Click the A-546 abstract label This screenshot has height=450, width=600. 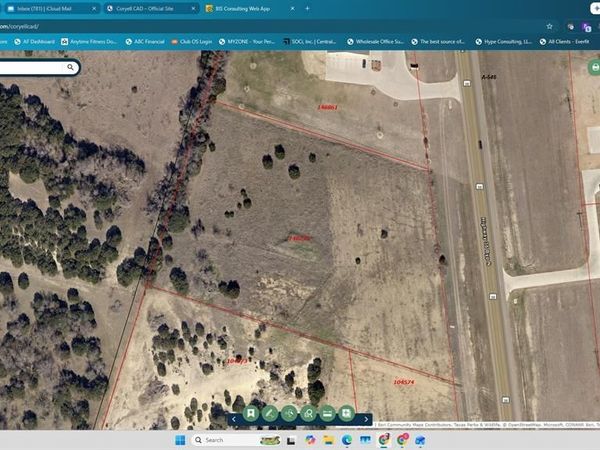point(489,77)
